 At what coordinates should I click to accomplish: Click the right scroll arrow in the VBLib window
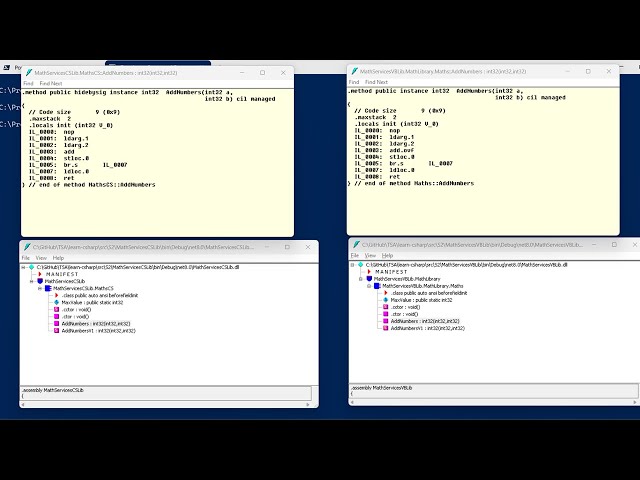pyautogui.click(x=635, y=402)
